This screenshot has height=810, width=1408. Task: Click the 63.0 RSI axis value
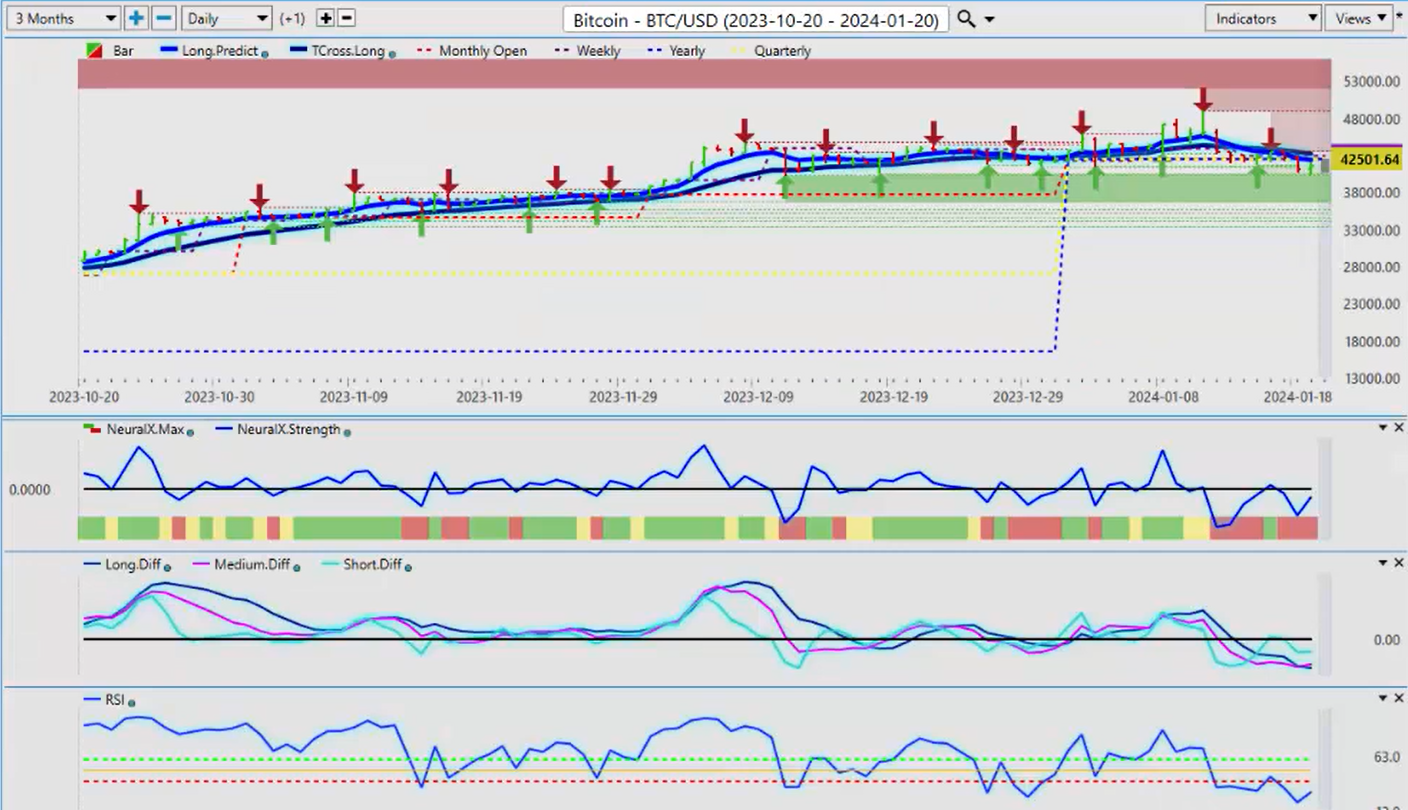click(1386, 758)
